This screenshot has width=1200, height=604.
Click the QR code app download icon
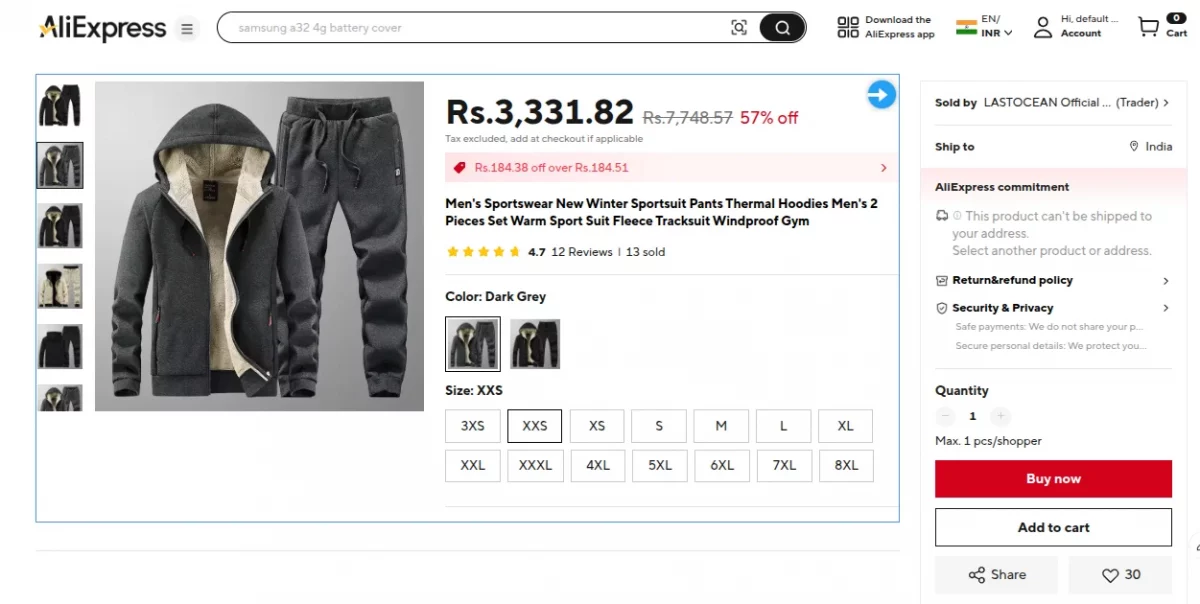848,27
